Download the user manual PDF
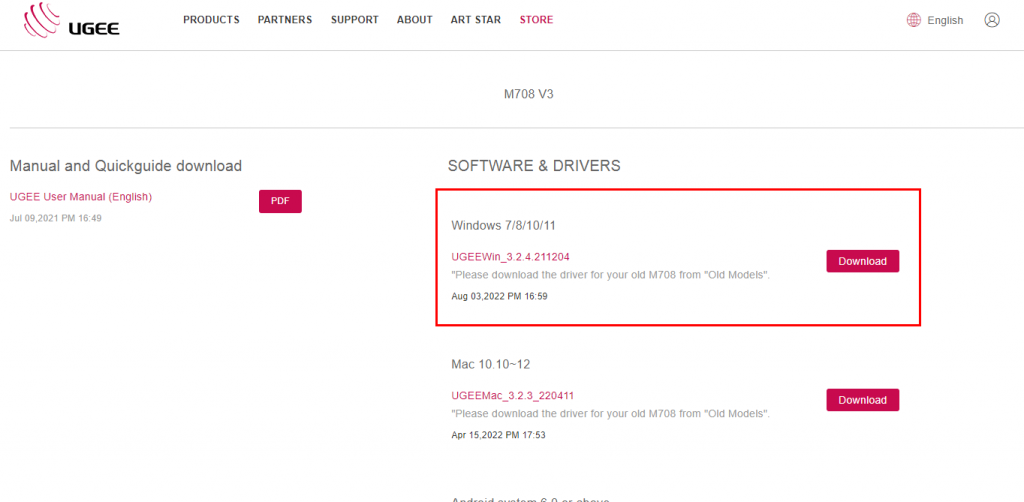Image resolution: width=1024 pixels, height=502 pixels. click(280, 201)
